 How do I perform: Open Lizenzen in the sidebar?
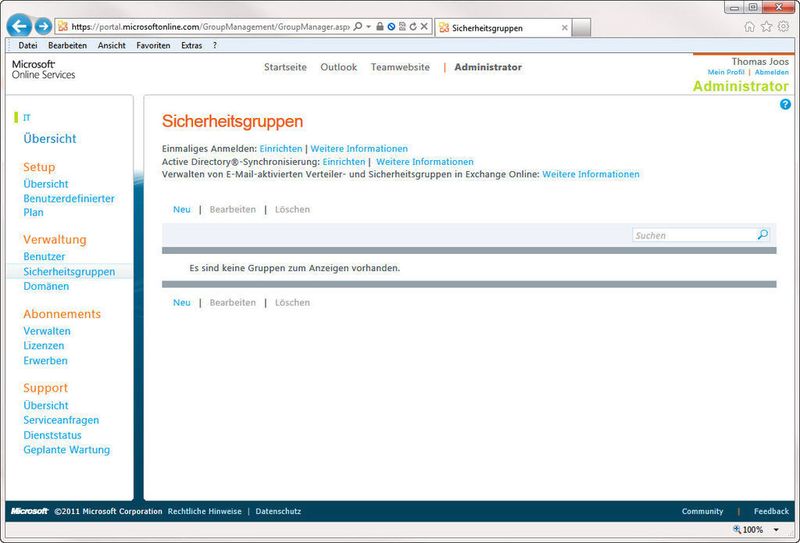point(43,345)
